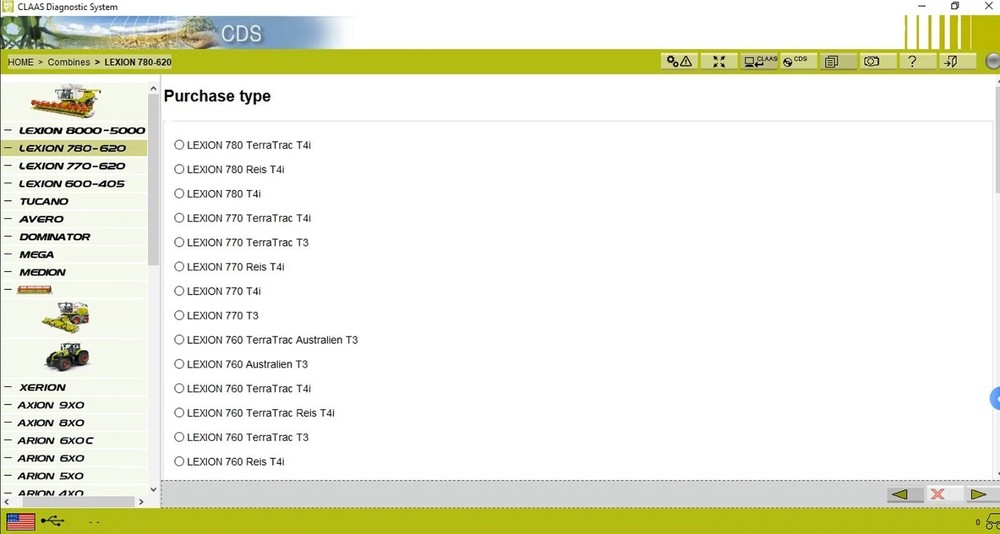Click the round grey status indicator
The height and width of the screenshot is (534, 1000).
[993, 61]
